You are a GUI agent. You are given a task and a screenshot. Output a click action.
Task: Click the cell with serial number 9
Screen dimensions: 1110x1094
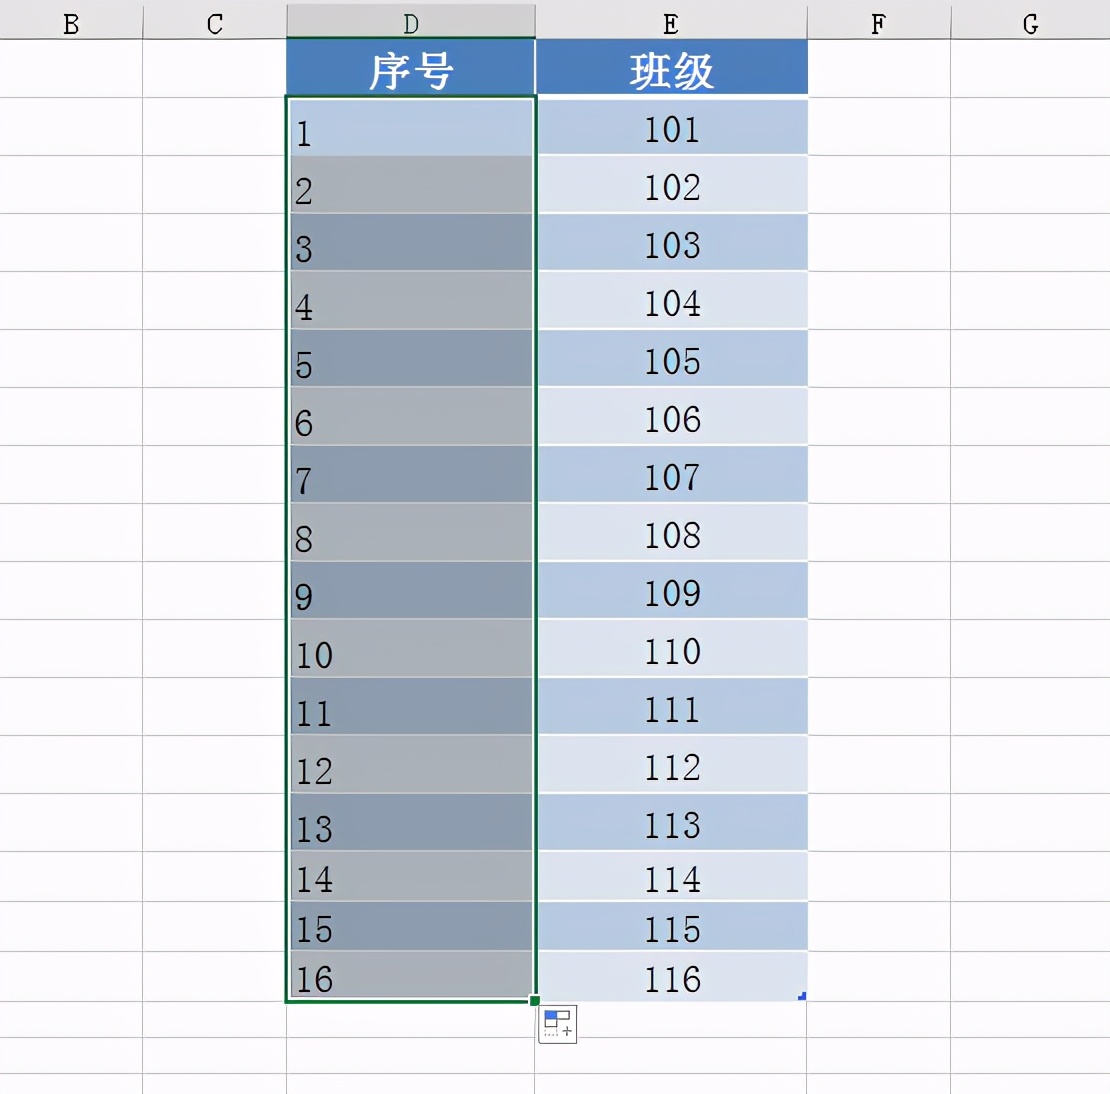point(410,591)
